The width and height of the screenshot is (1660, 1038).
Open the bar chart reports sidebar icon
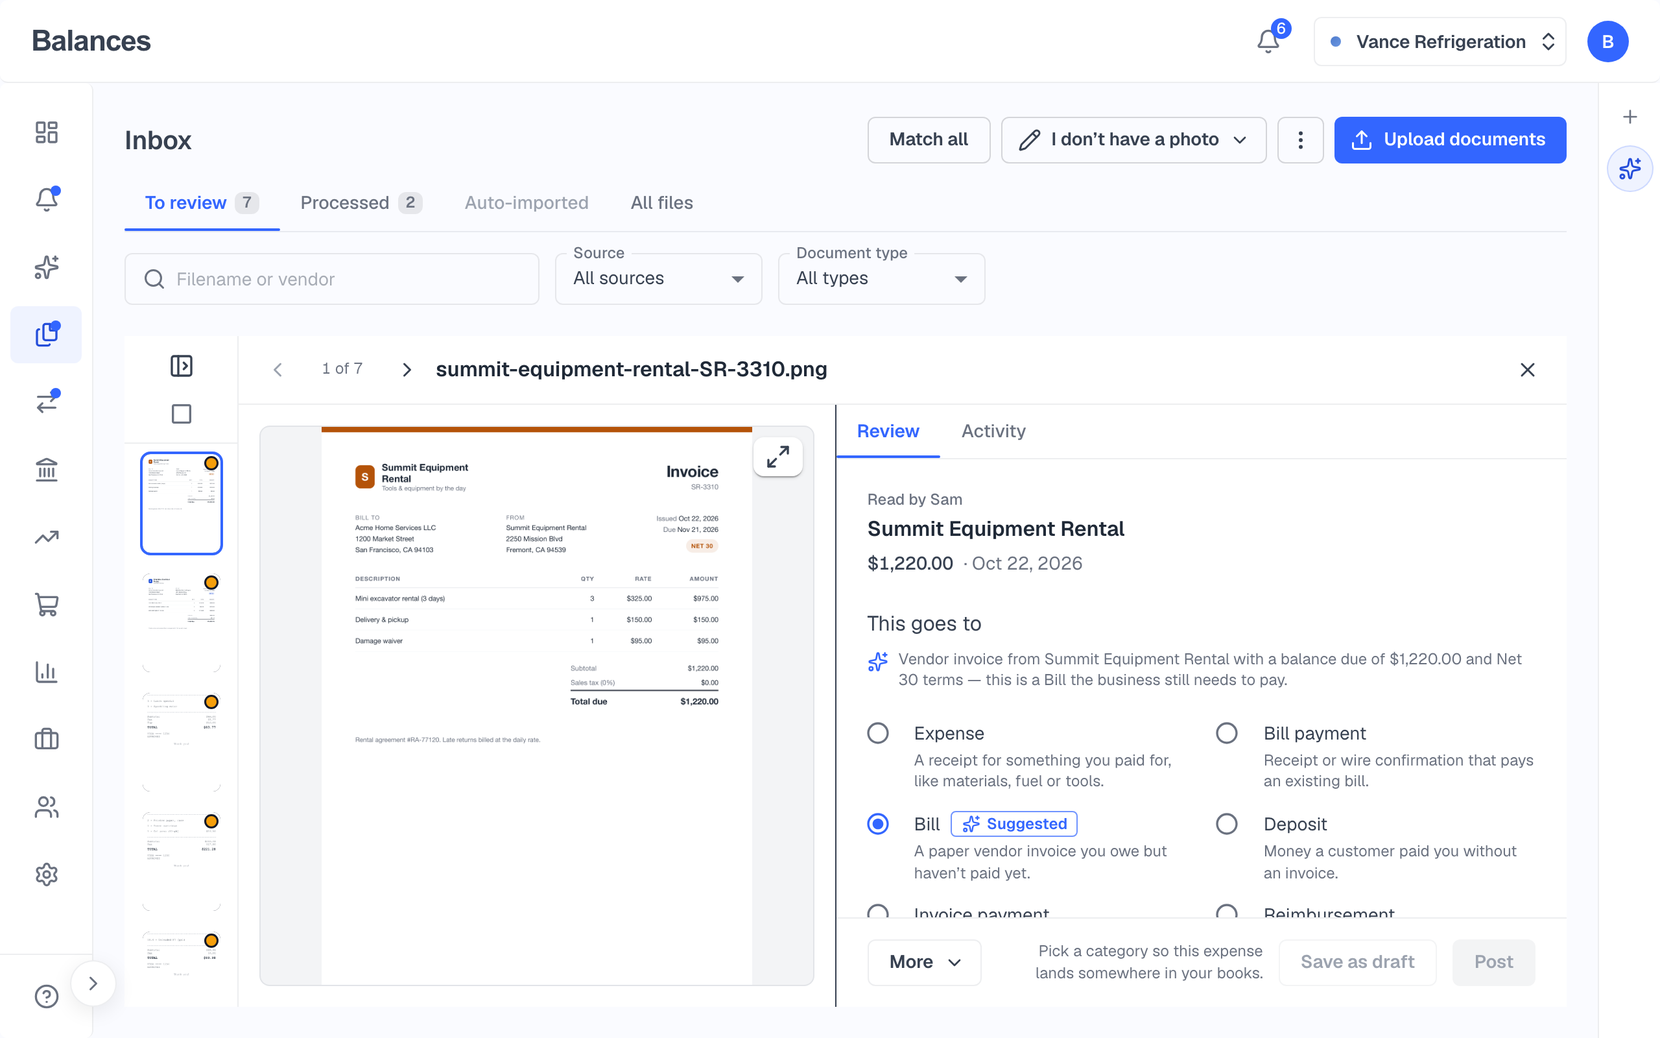[46, 672]
